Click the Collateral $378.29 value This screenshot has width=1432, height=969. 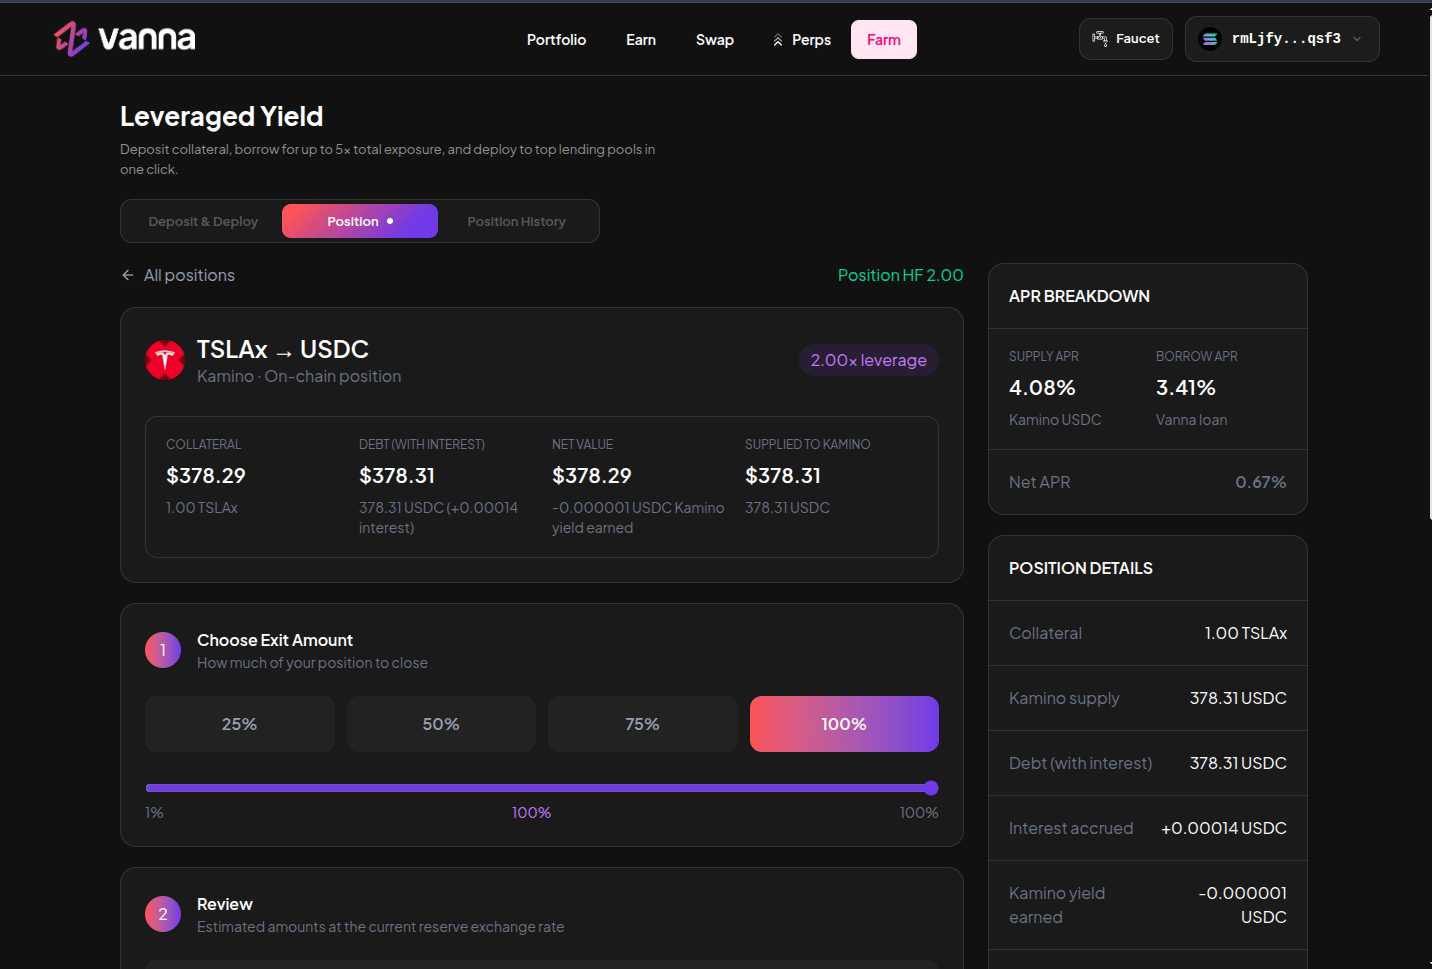click(206, 476)
